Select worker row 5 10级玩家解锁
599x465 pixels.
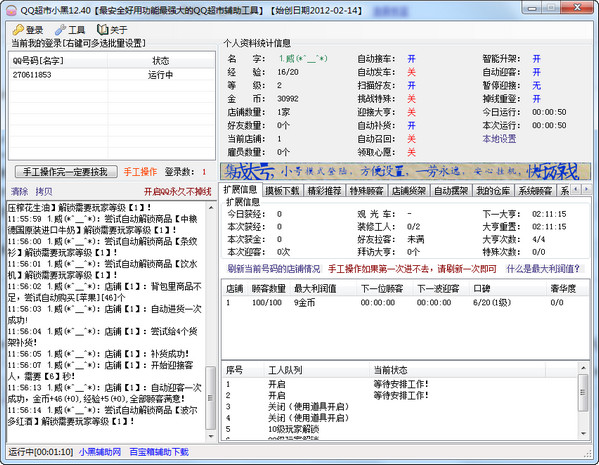[x=401, y=429]
